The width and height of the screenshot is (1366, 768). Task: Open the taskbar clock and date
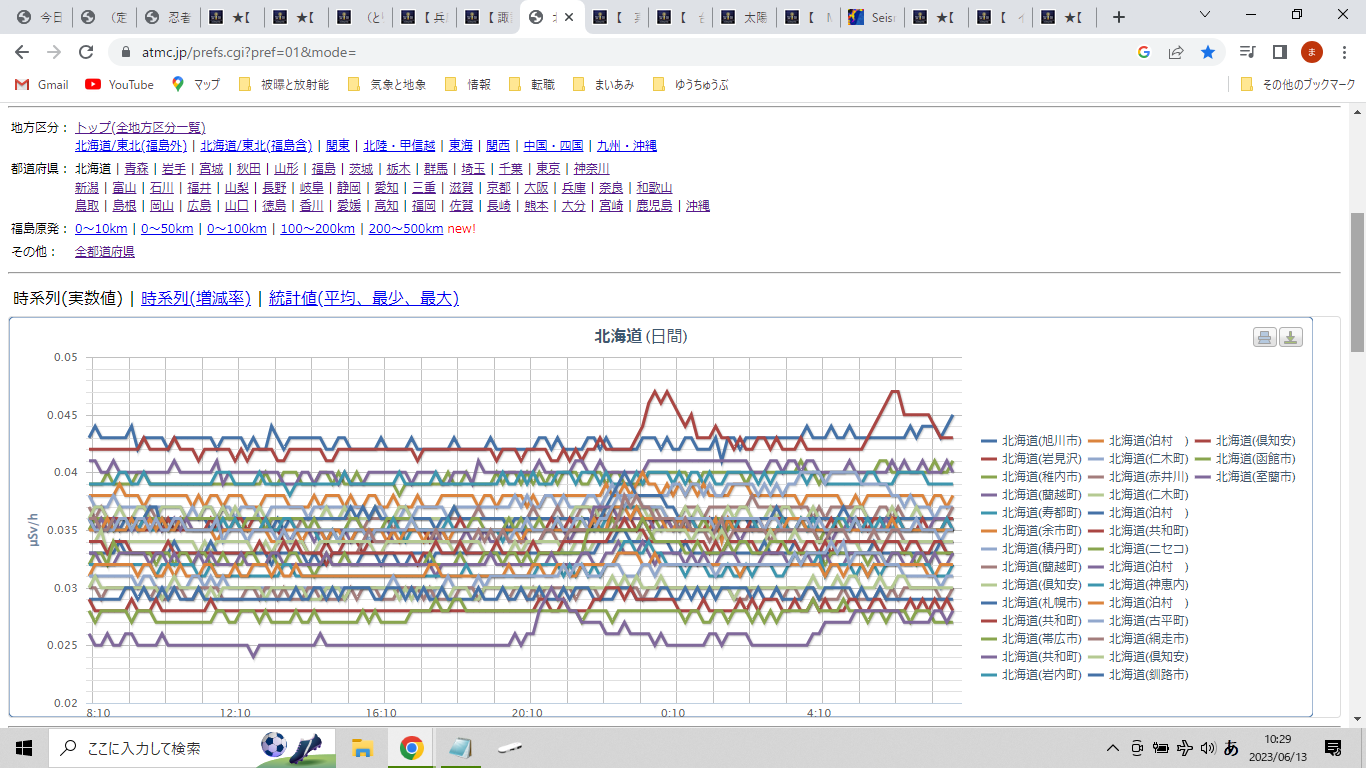[x=1278, y=747]
